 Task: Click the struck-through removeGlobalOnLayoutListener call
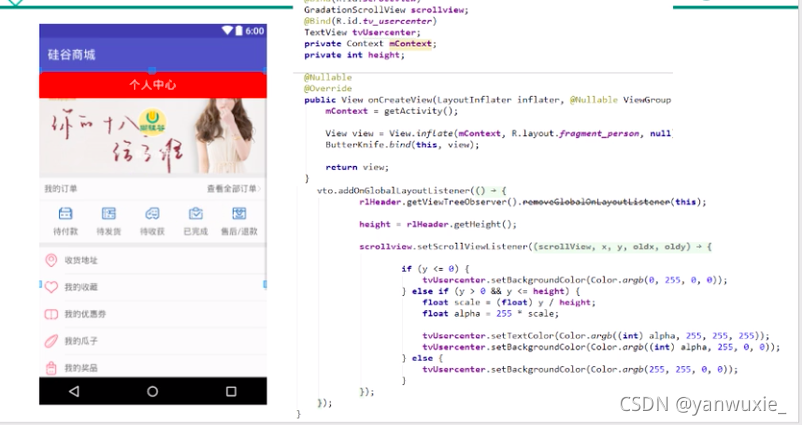click(596, 202)
